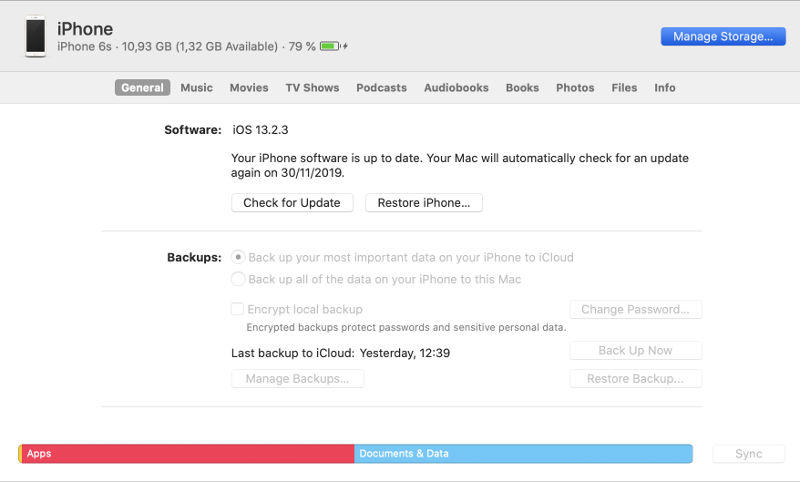Show the Photos tab

pyautogui.click(x=575, y=88)
